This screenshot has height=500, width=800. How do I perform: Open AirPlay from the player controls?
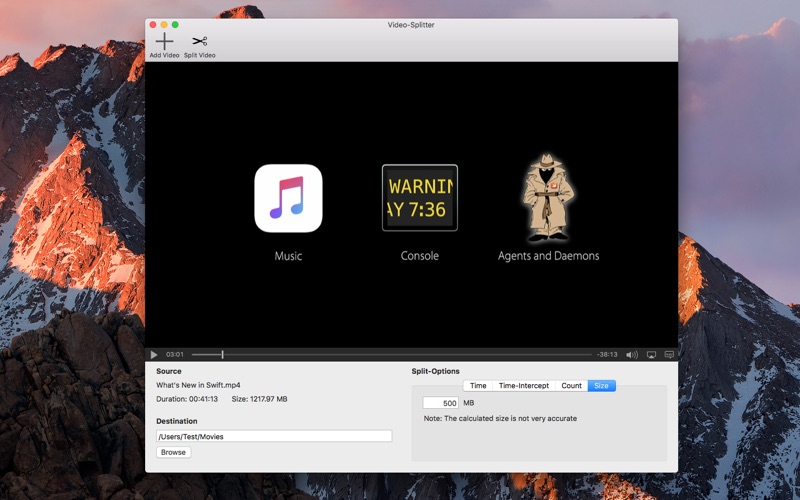(x=652, y=355)
